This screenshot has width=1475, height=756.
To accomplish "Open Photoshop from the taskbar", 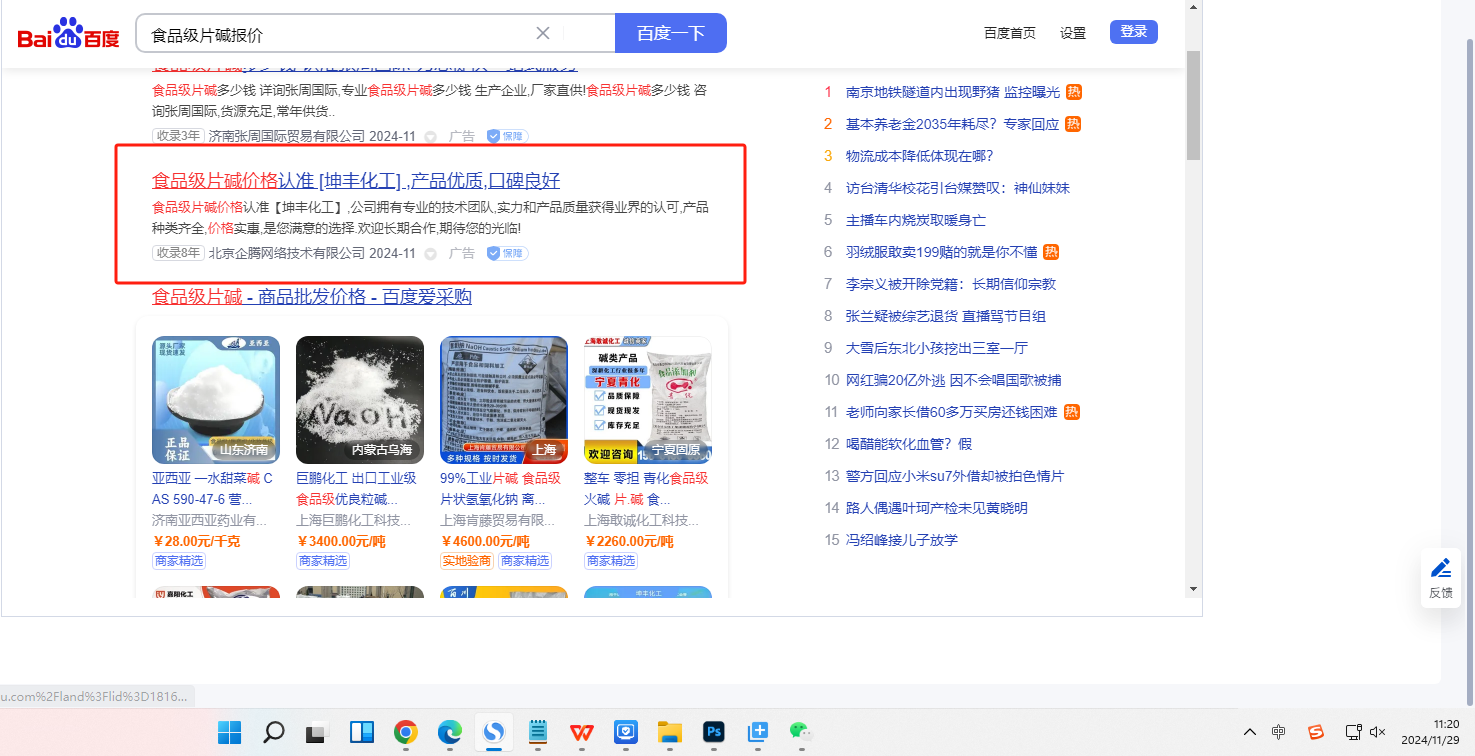I will pos(713,732).
